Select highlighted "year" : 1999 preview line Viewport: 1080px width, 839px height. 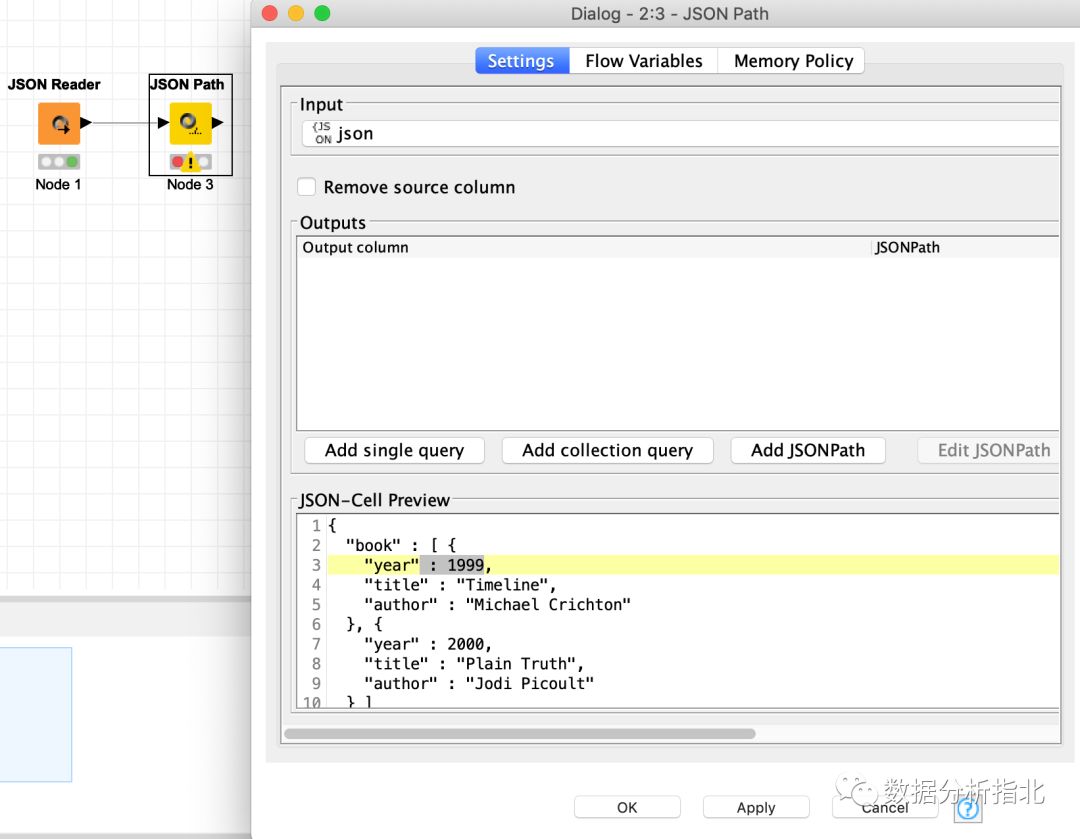click(x=693, y=565)
